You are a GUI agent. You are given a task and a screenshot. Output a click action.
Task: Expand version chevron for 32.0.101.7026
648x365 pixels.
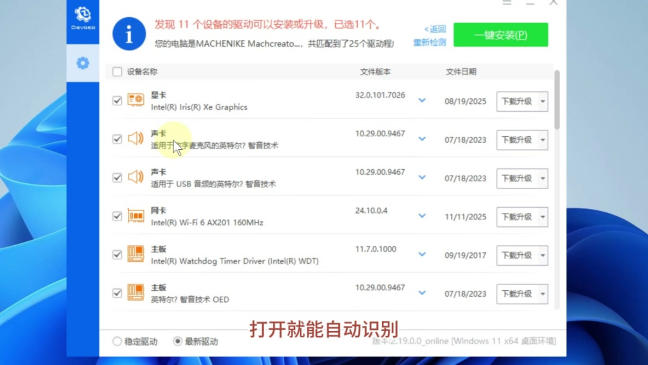tap(422, 100)
